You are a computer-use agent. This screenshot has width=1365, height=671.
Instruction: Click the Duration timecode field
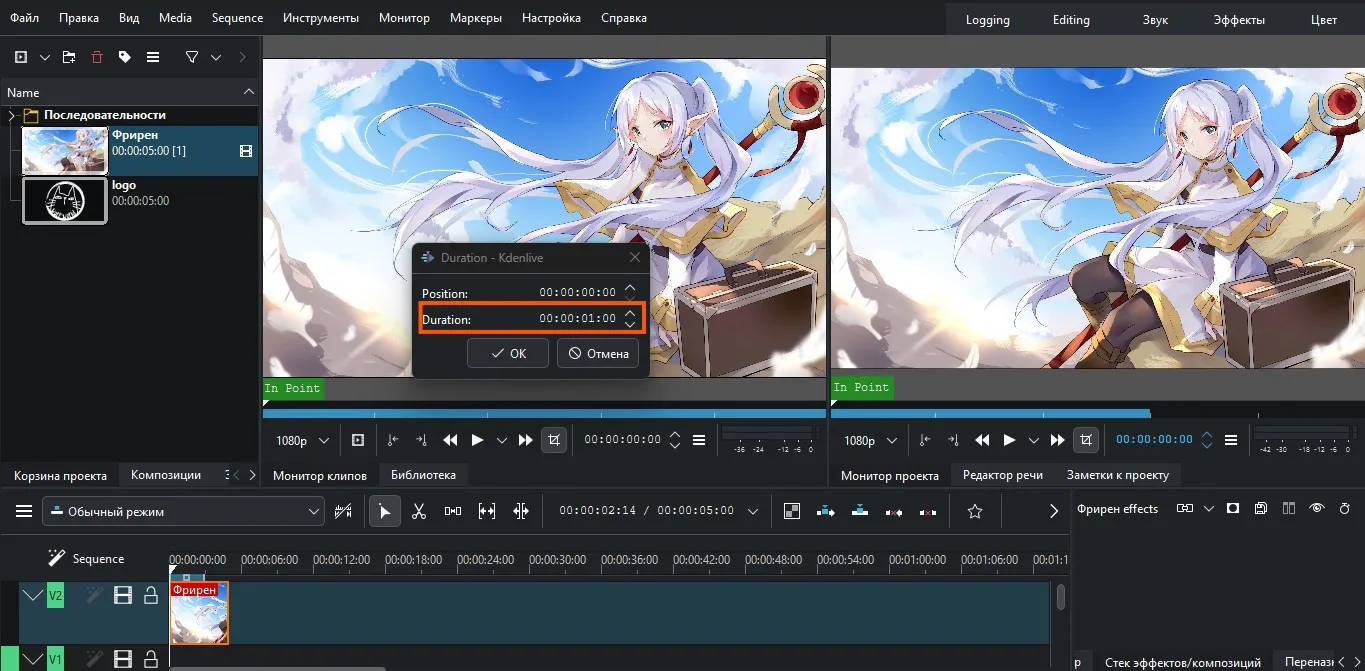577,319
